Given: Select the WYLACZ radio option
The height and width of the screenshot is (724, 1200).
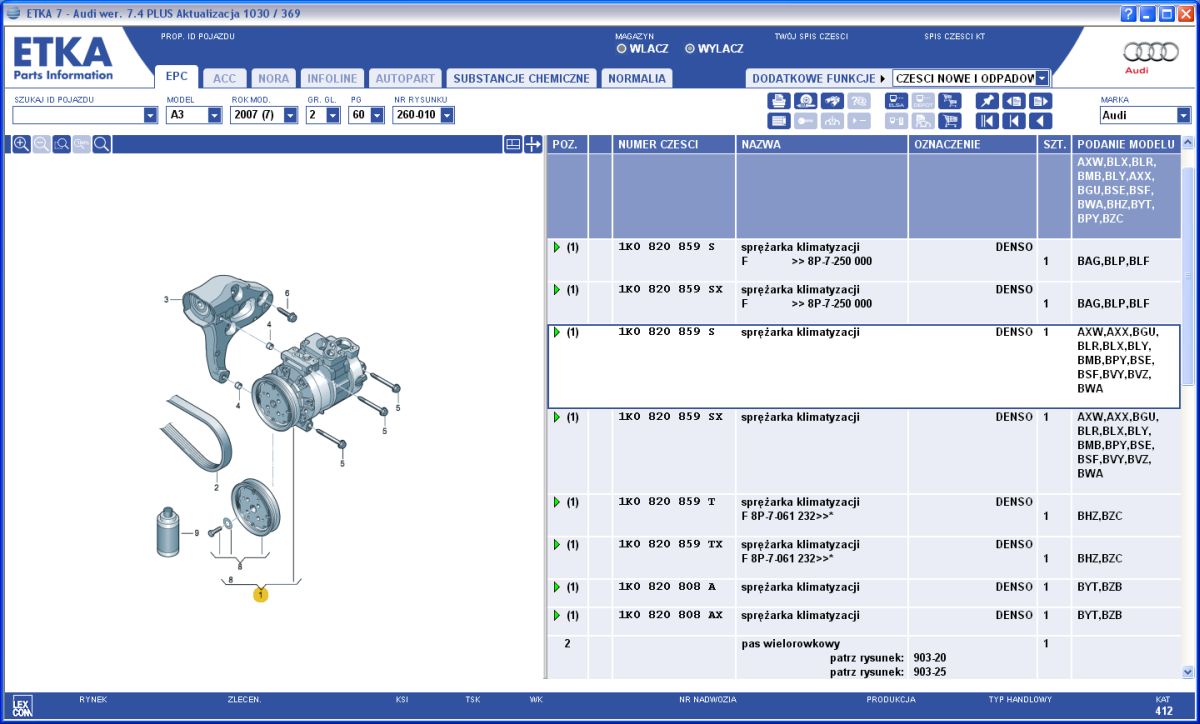Looking at the screenshot, I should point(689,49).
